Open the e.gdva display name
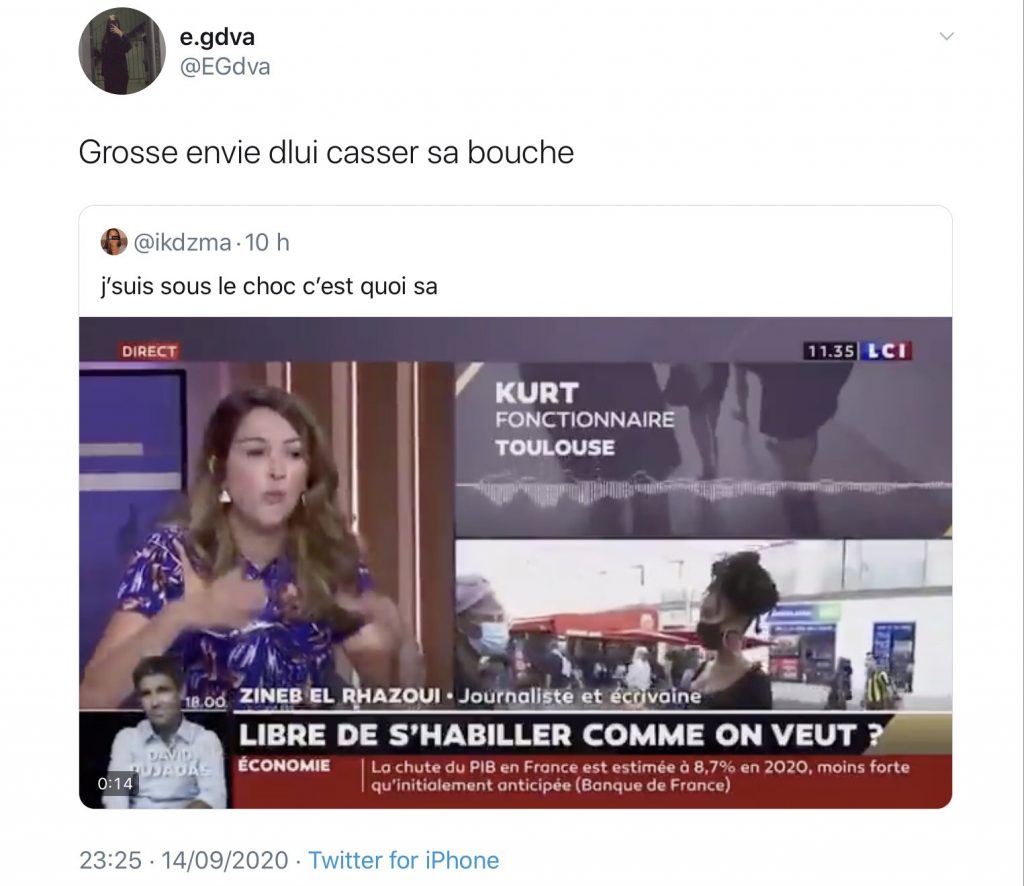Screen dimensions: 1024x886 point(217,37)
